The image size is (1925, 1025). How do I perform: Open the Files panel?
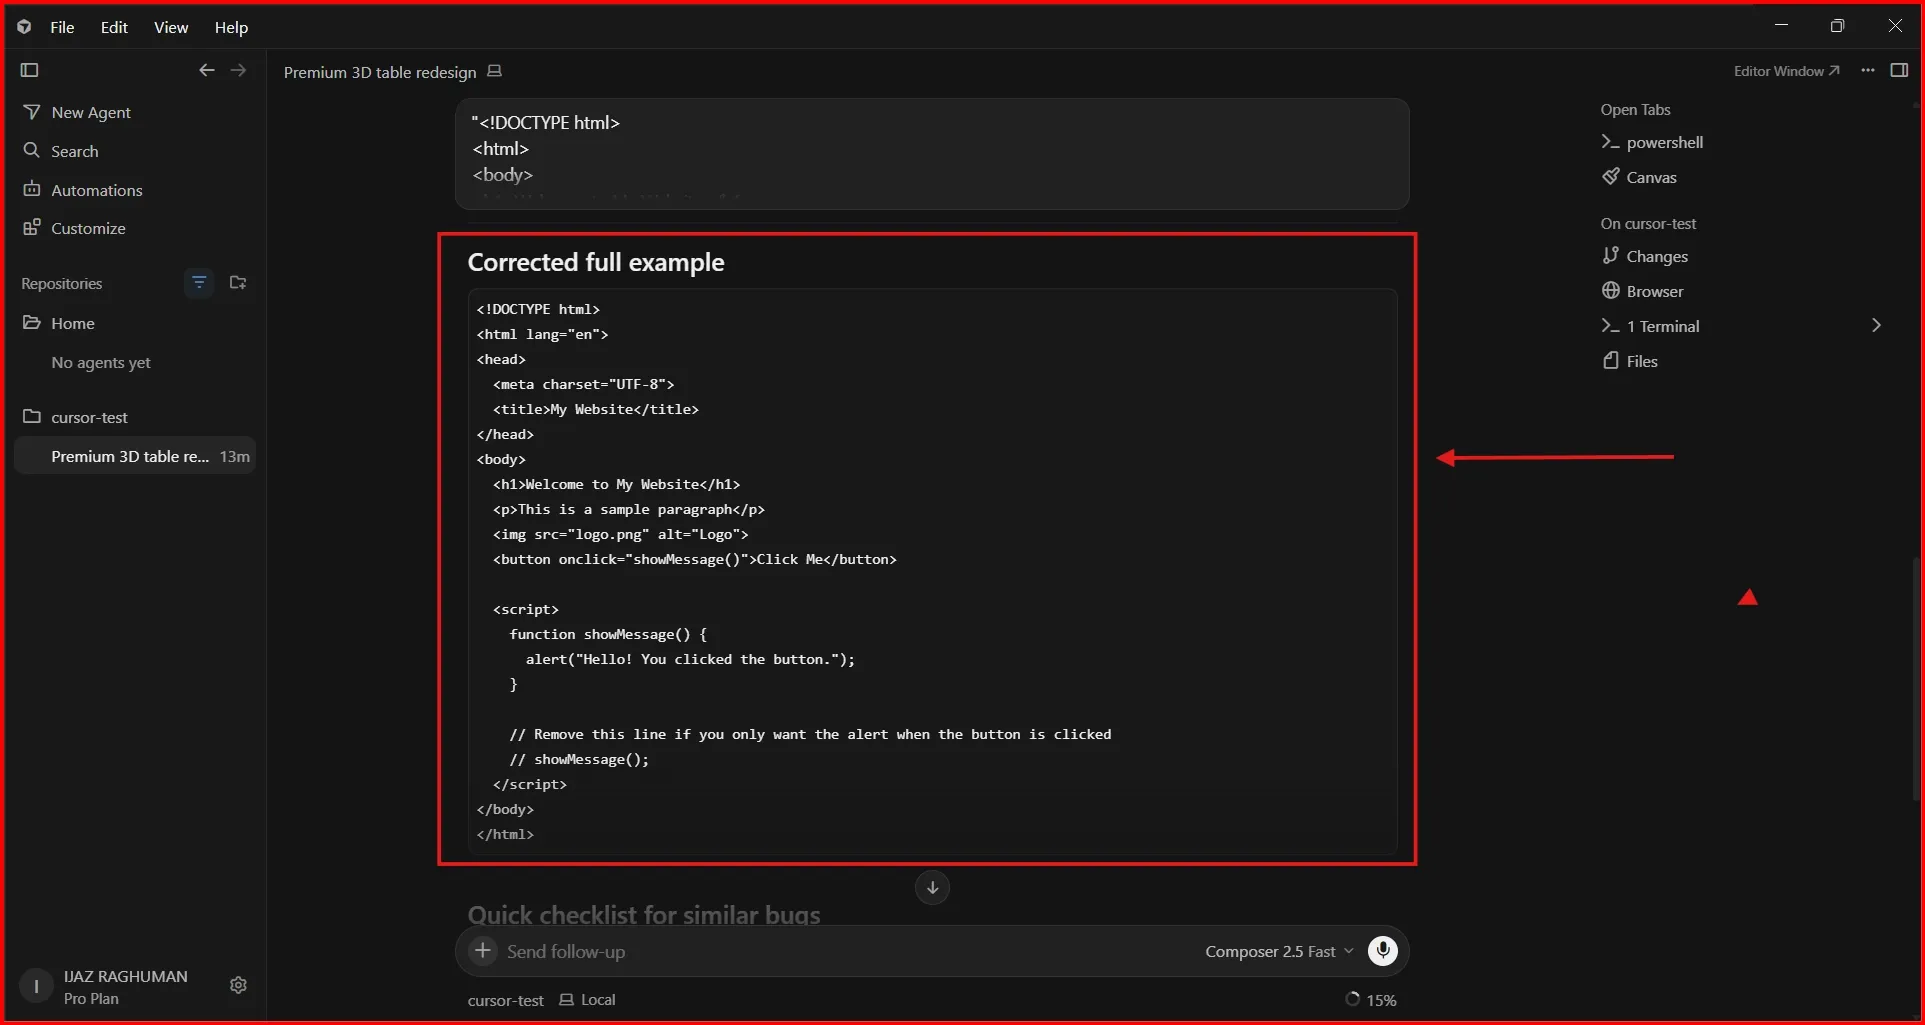click(1630, 361)
